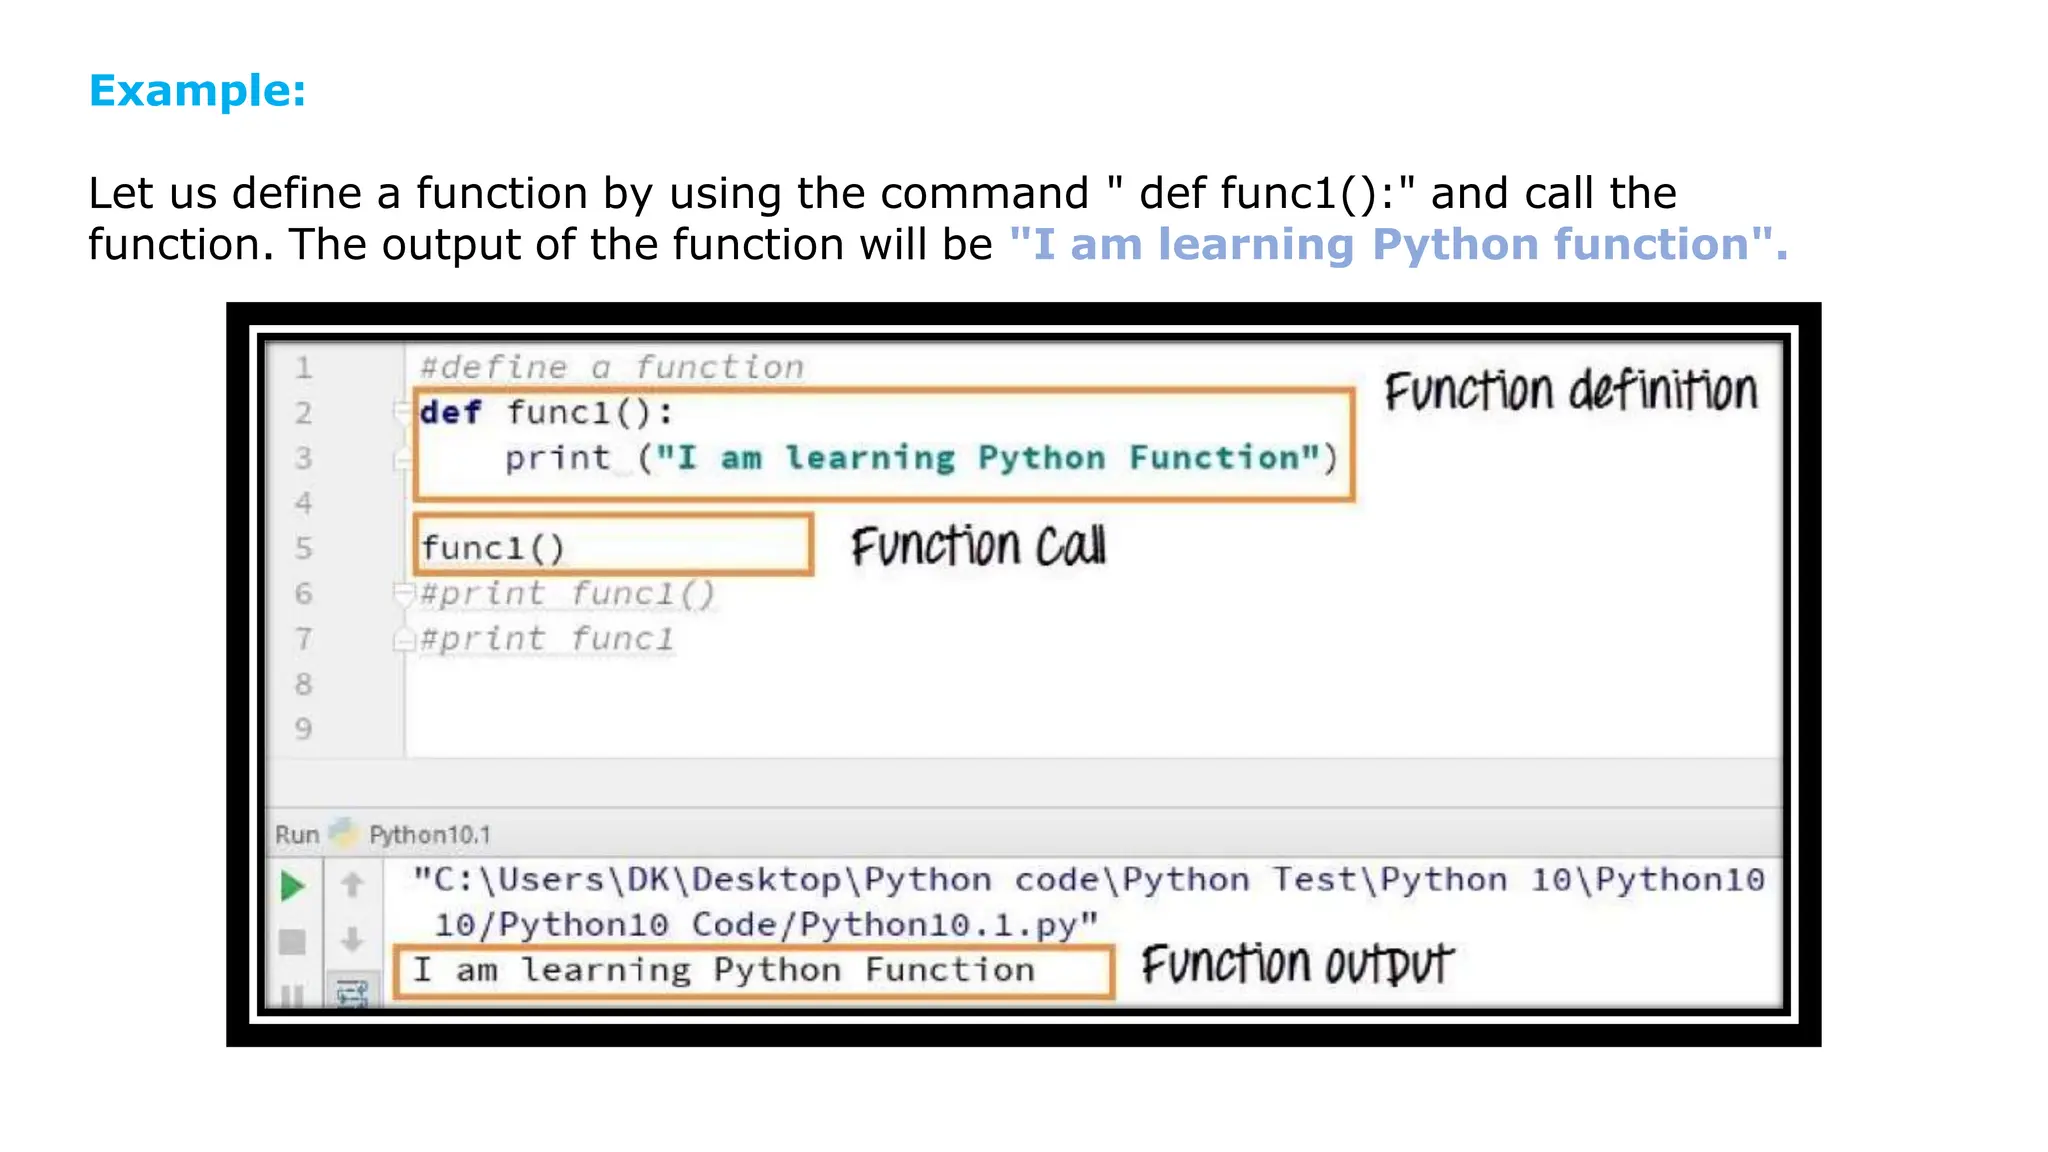Toggle fold marker at #print func1() line
The height and width of the screenshot is (1152, 2048).
click(x=403, y=594)
